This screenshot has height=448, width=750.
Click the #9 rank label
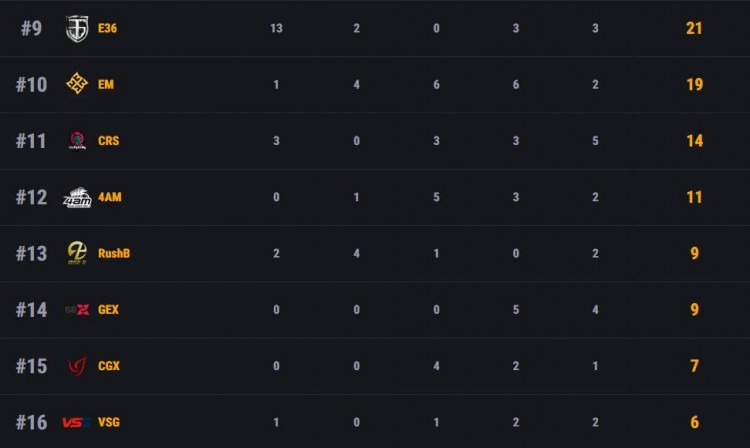31,28
